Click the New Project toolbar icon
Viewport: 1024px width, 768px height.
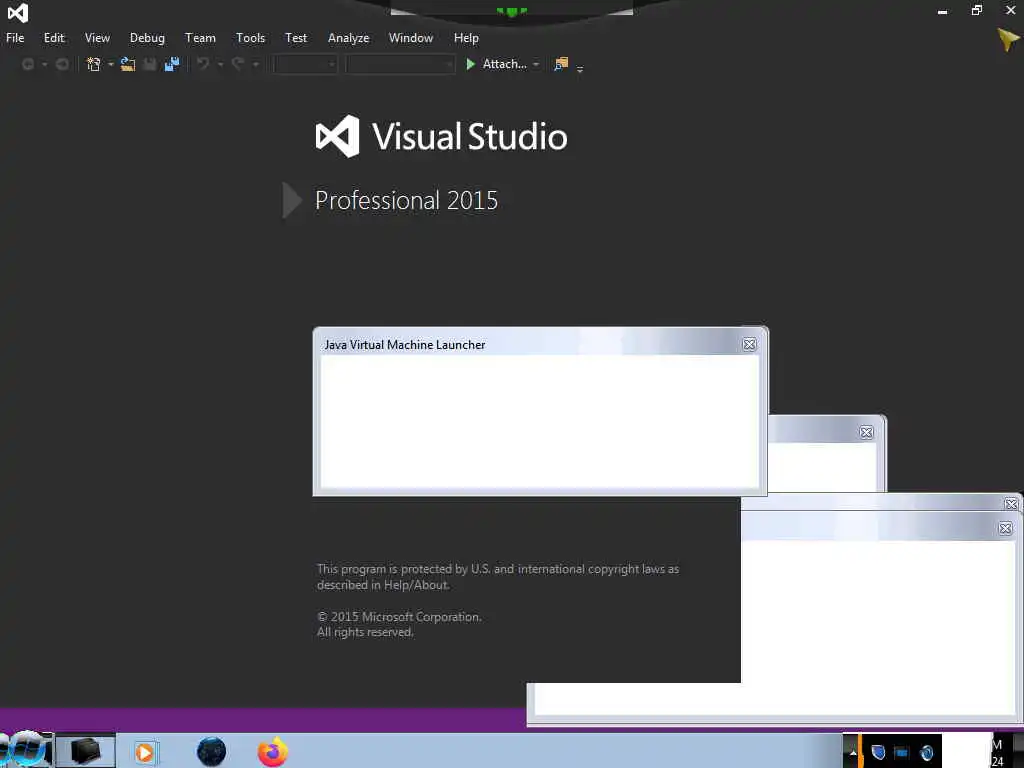point(94,64)
